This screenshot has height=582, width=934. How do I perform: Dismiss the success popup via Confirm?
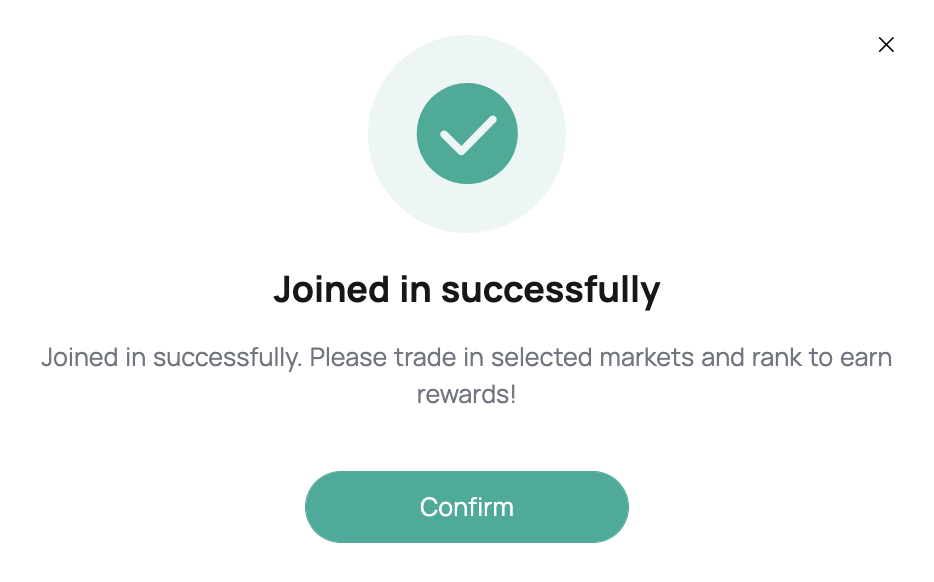point(466,507)
